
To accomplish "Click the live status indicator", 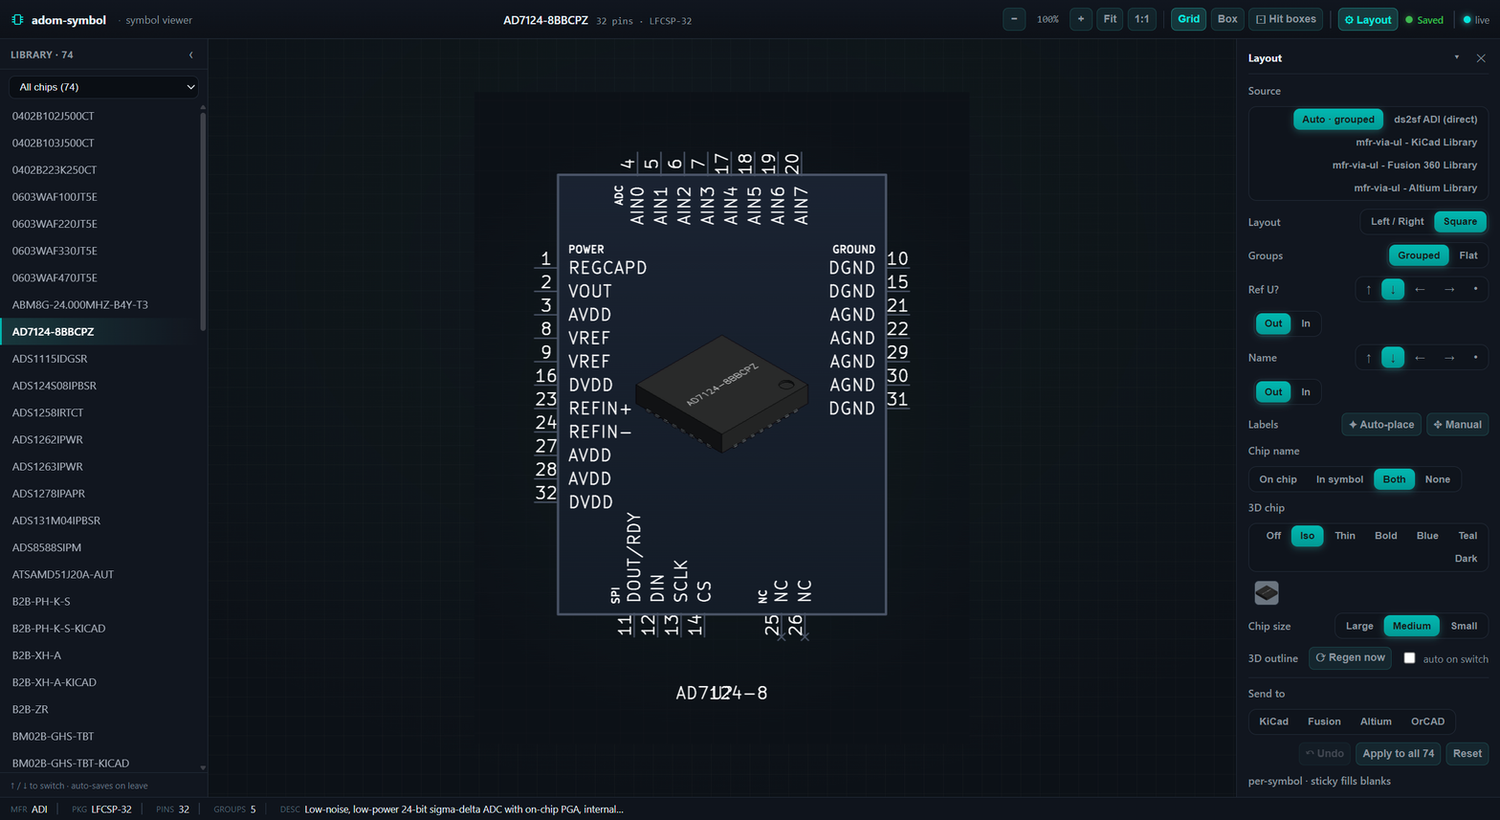I will pyautogui.click(x=1476, y=20).
